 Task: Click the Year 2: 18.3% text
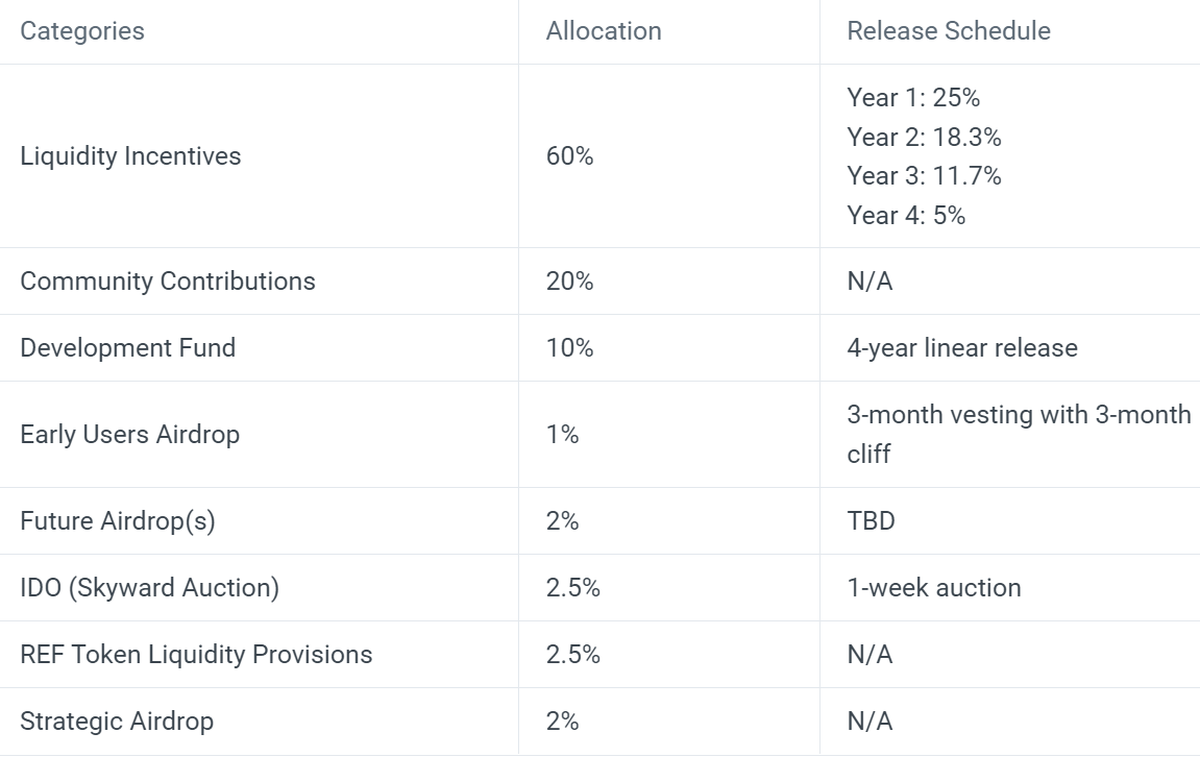click(x=924, y=136)
